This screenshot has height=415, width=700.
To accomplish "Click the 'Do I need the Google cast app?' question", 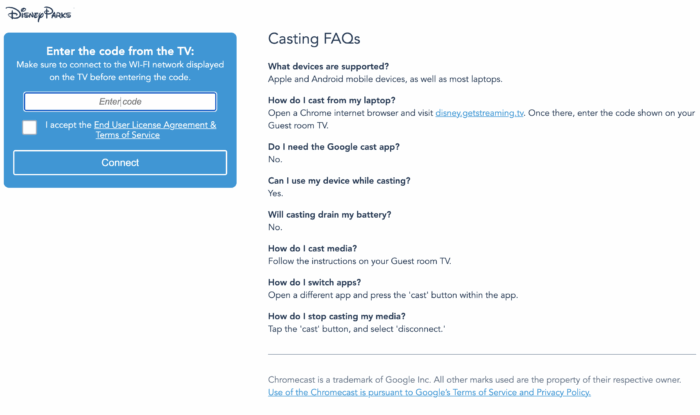I will click(333, 147).
